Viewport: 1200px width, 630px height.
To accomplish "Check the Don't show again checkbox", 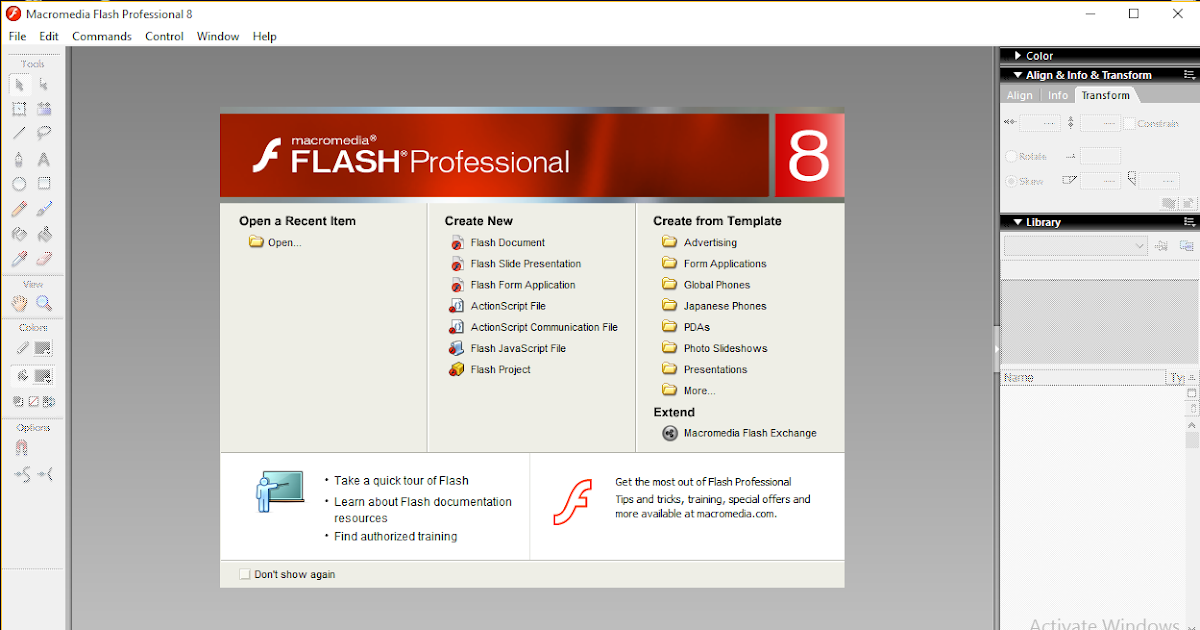I will coord(245,574).
